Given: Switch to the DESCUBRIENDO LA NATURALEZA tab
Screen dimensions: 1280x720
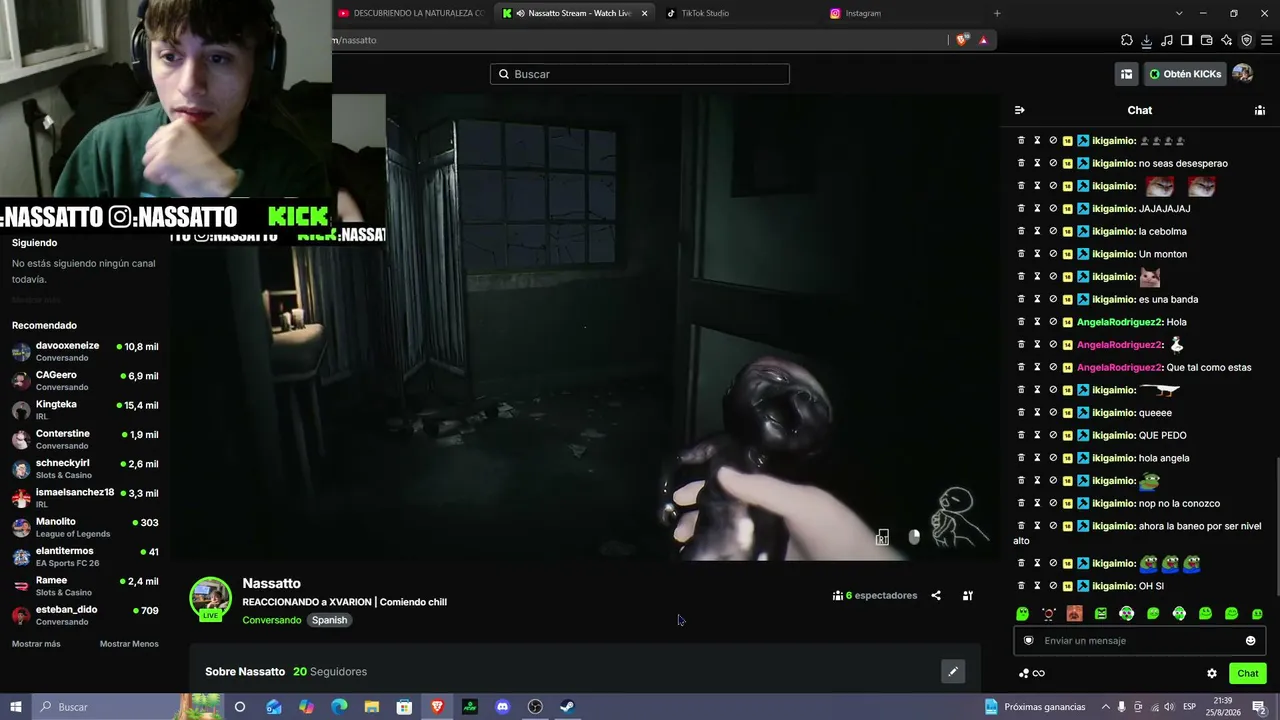Looking at the screenshot, I should click(x=410, y=13).
